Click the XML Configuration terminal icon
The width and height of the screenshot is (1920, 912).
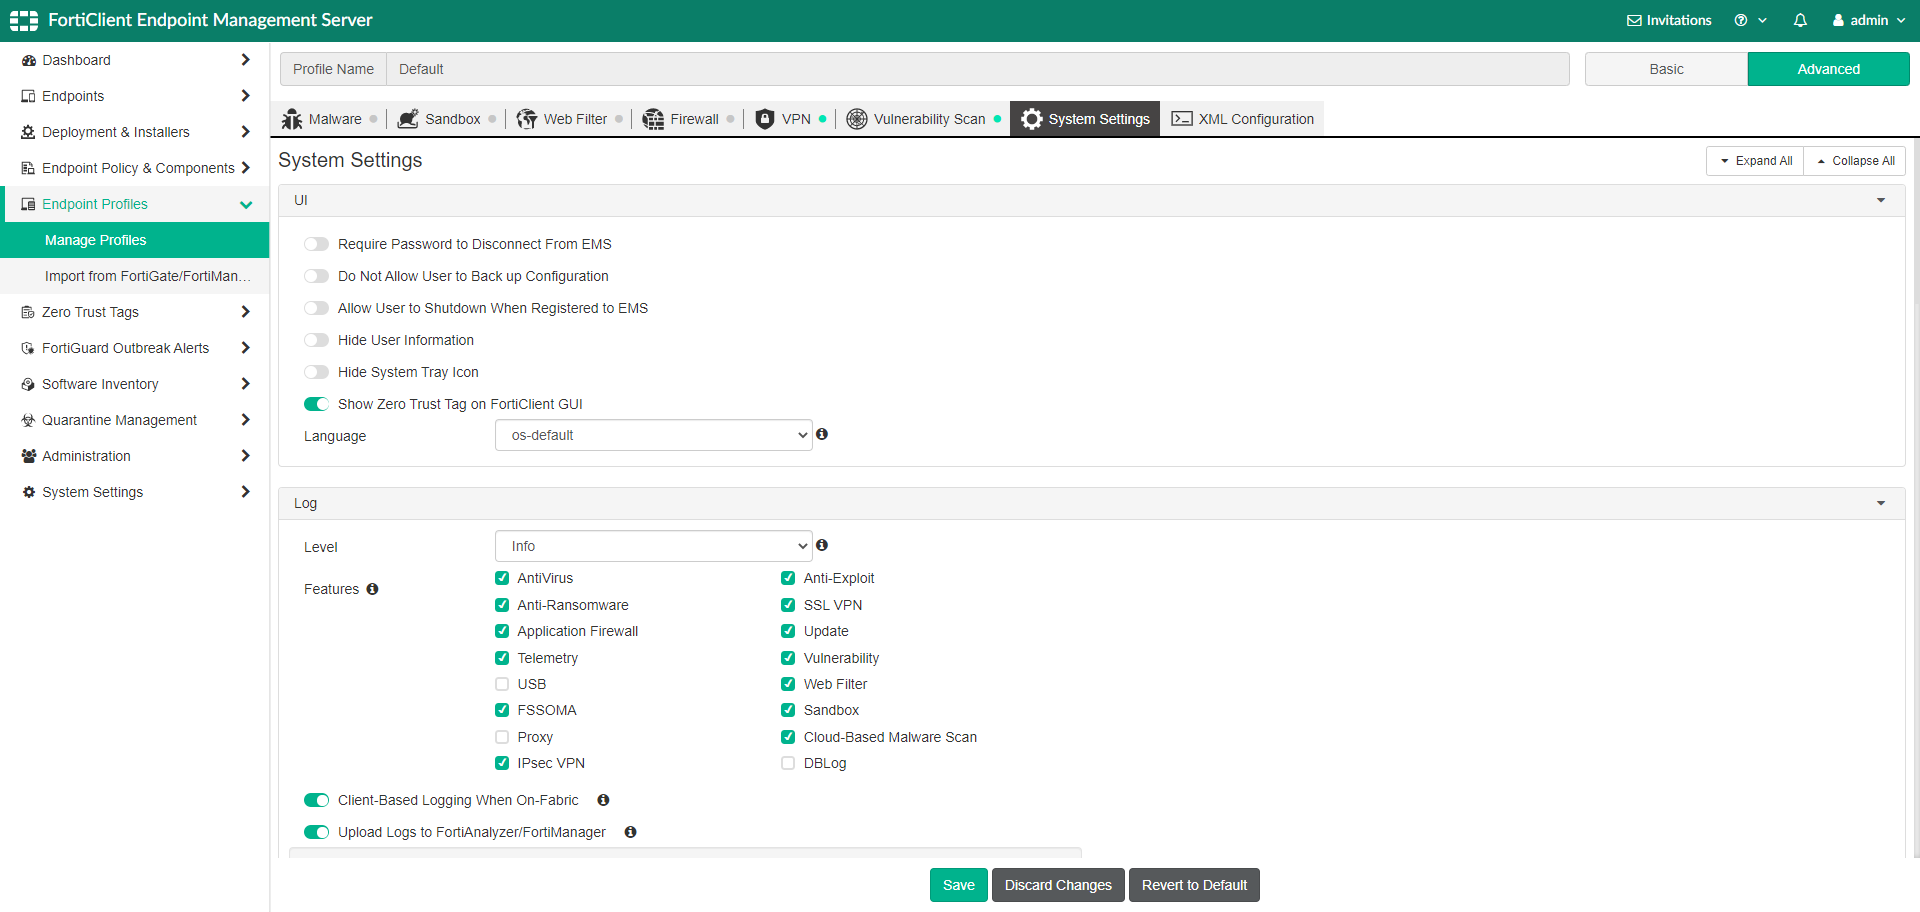pyautogui.click(x=1182, y=119)
